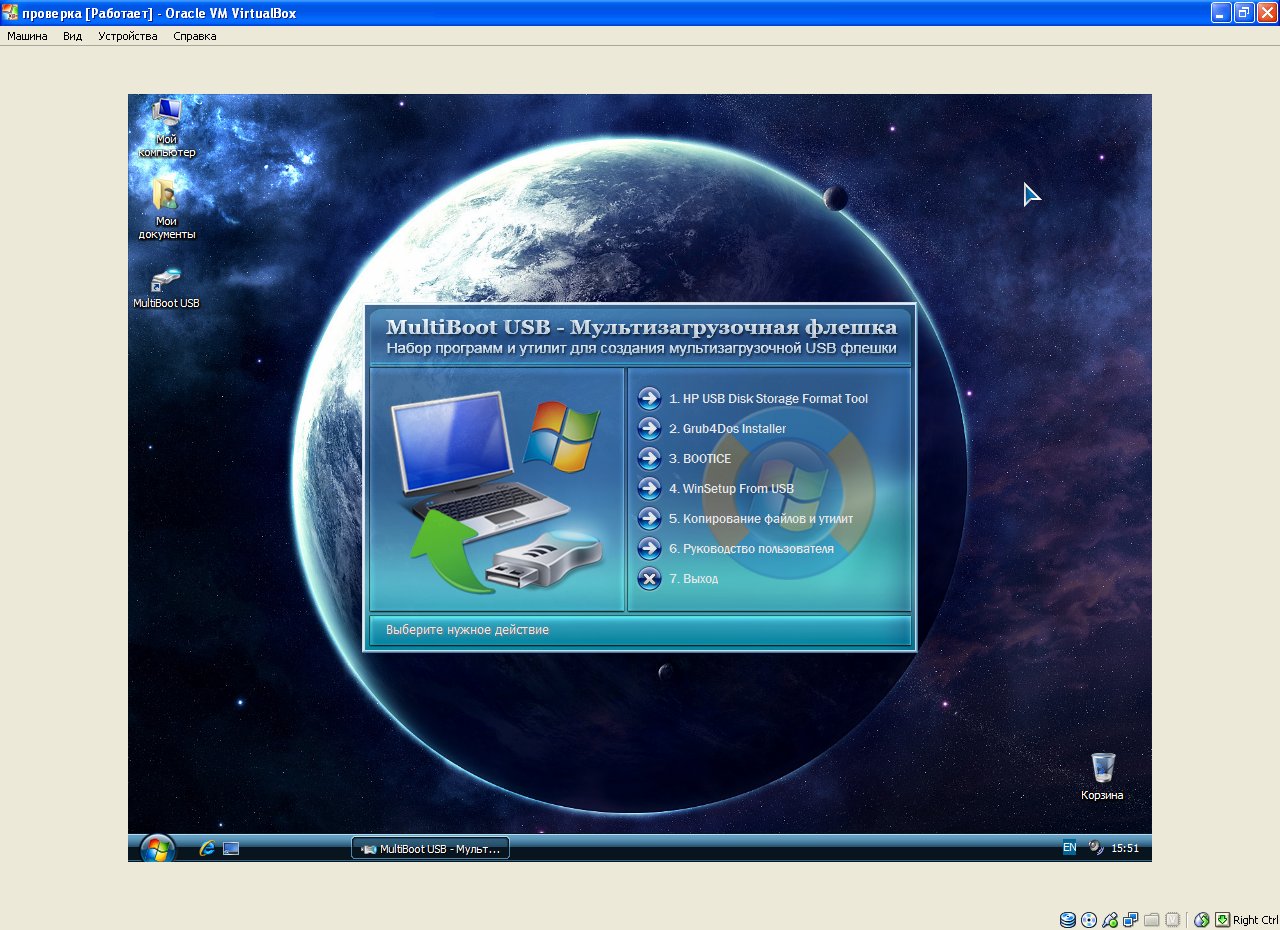Open the Справка menu
This screenshot has height=930, width=1280.
coord(194,36)
